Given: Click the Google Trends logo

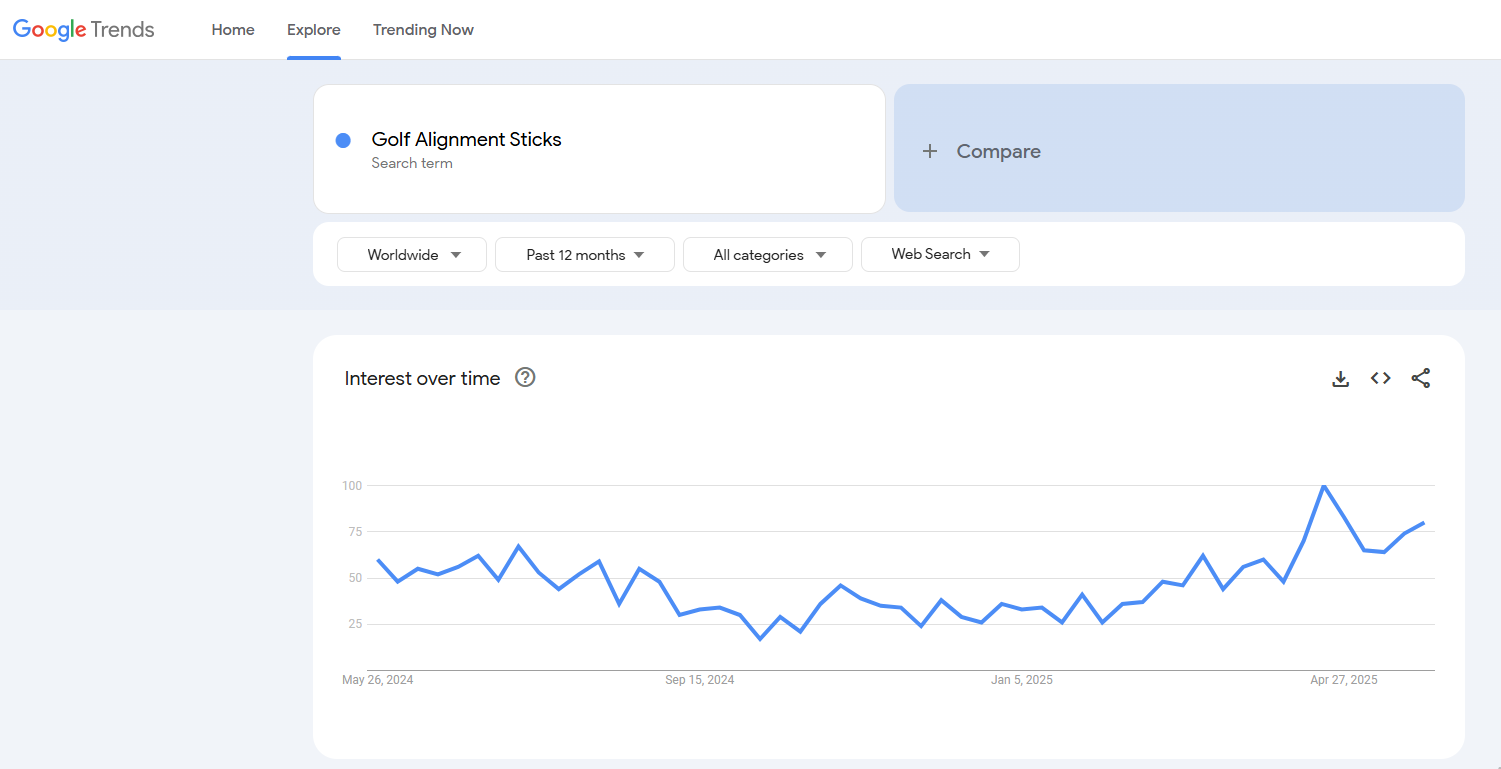Looking at the screenshot, I should click(x=84, y=30).
